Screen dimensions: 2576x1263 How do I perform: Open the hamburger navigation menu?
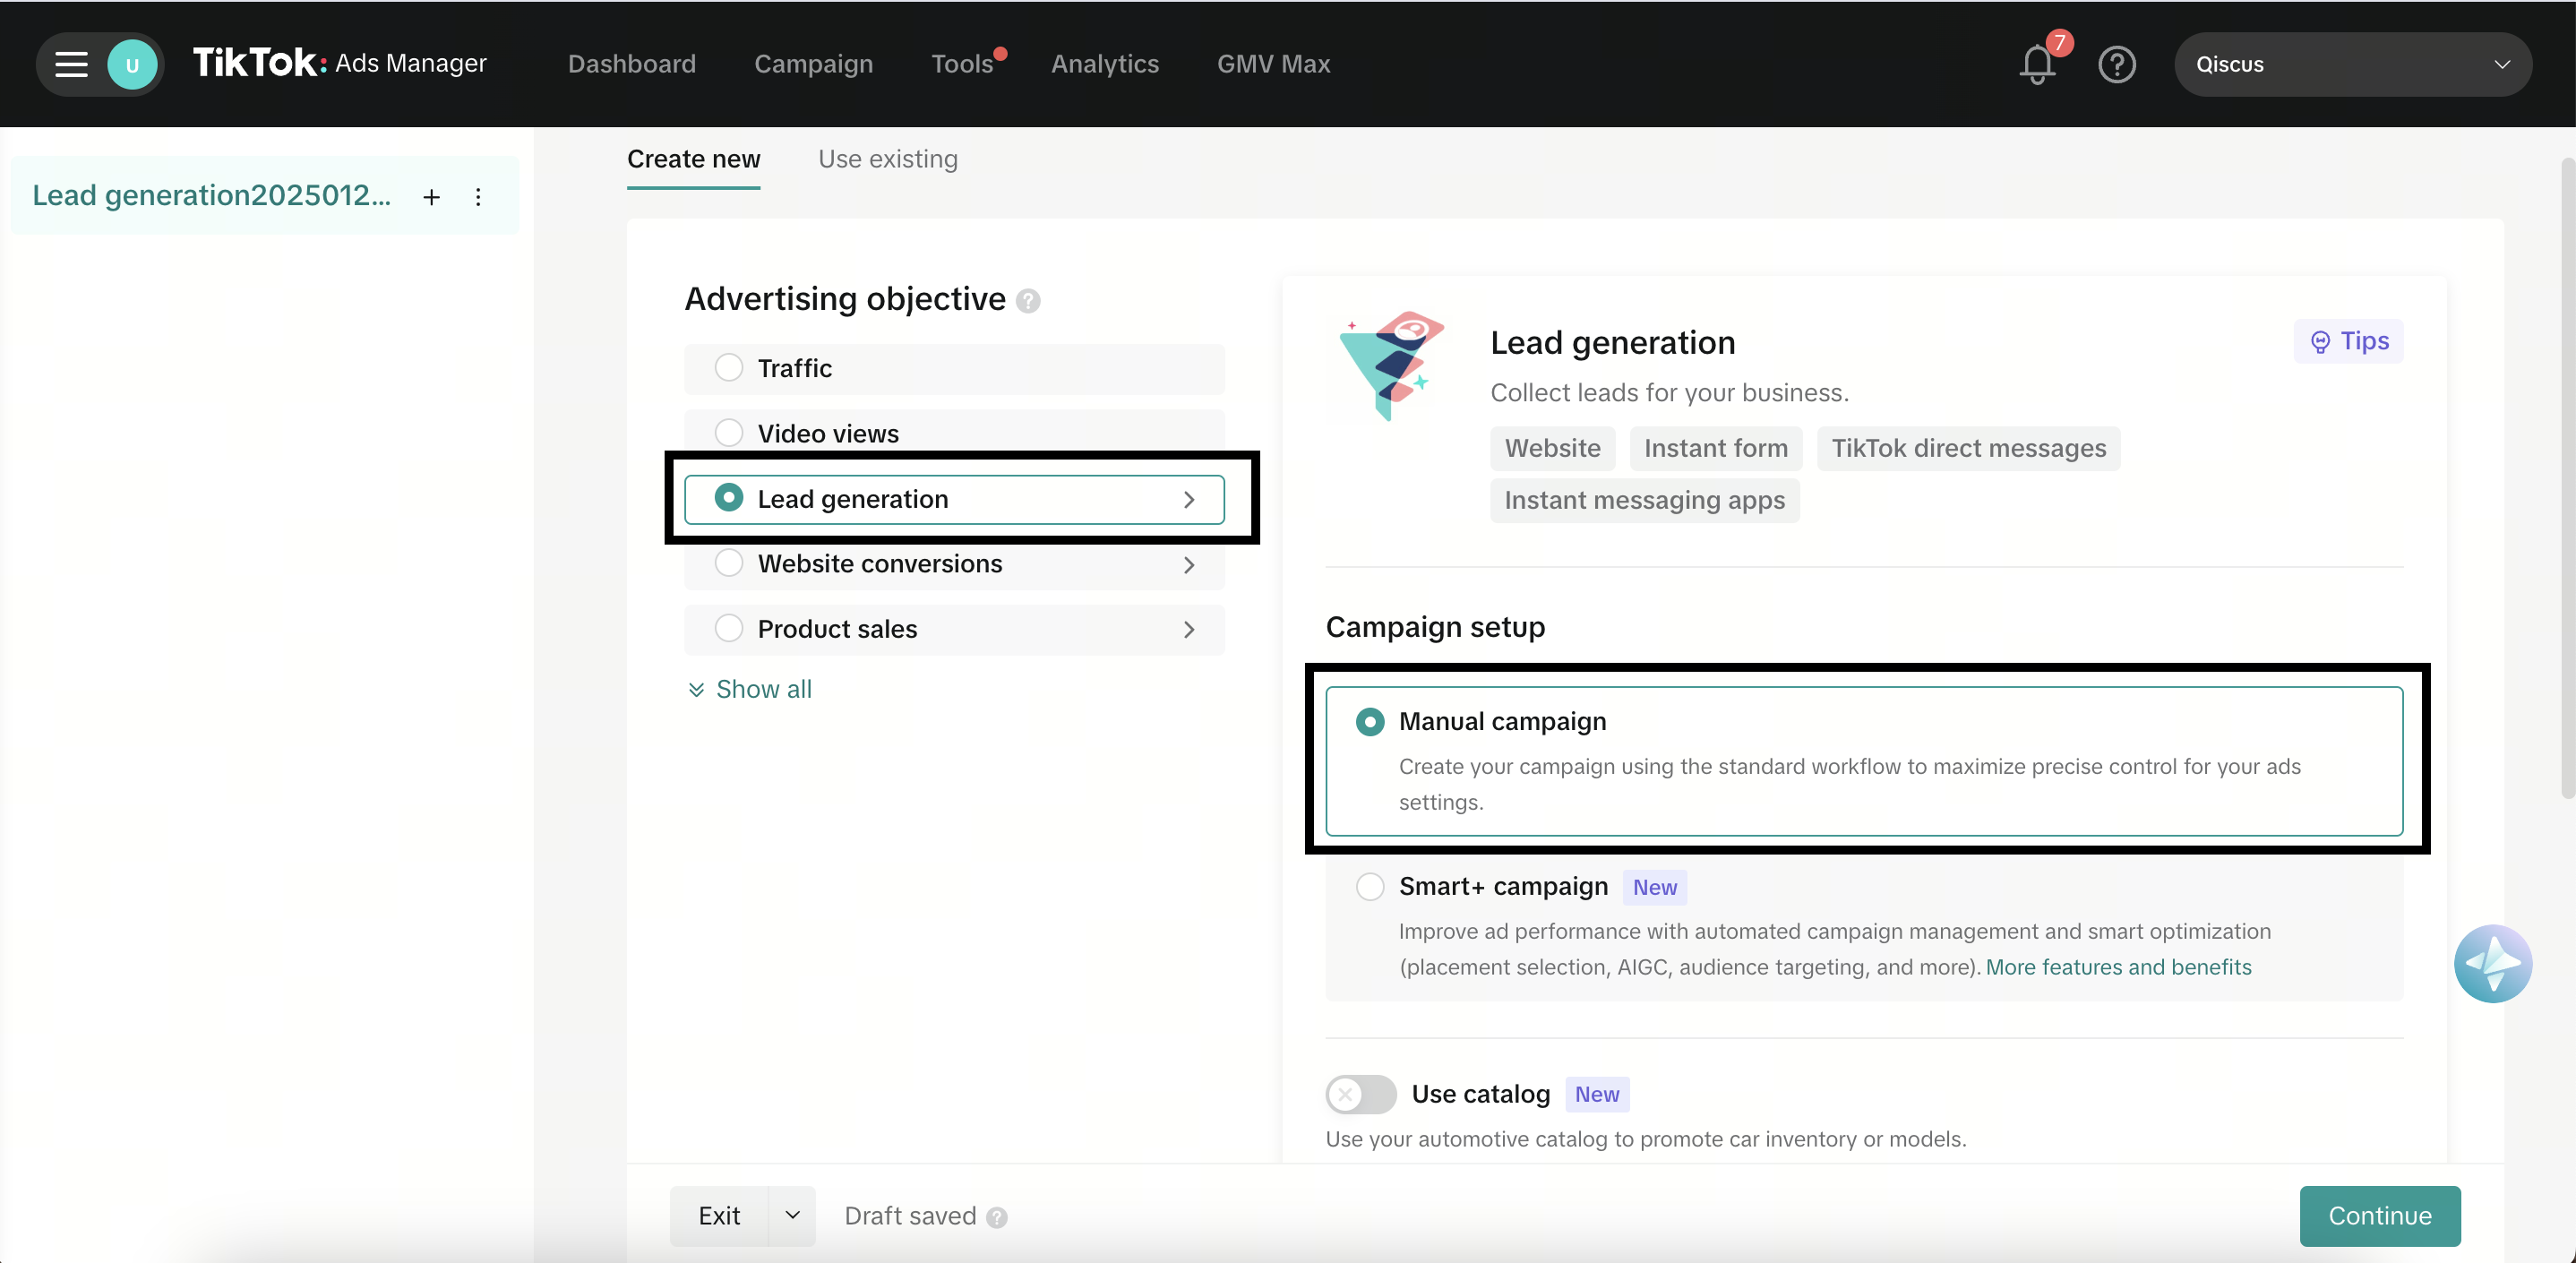click(71, 64)
